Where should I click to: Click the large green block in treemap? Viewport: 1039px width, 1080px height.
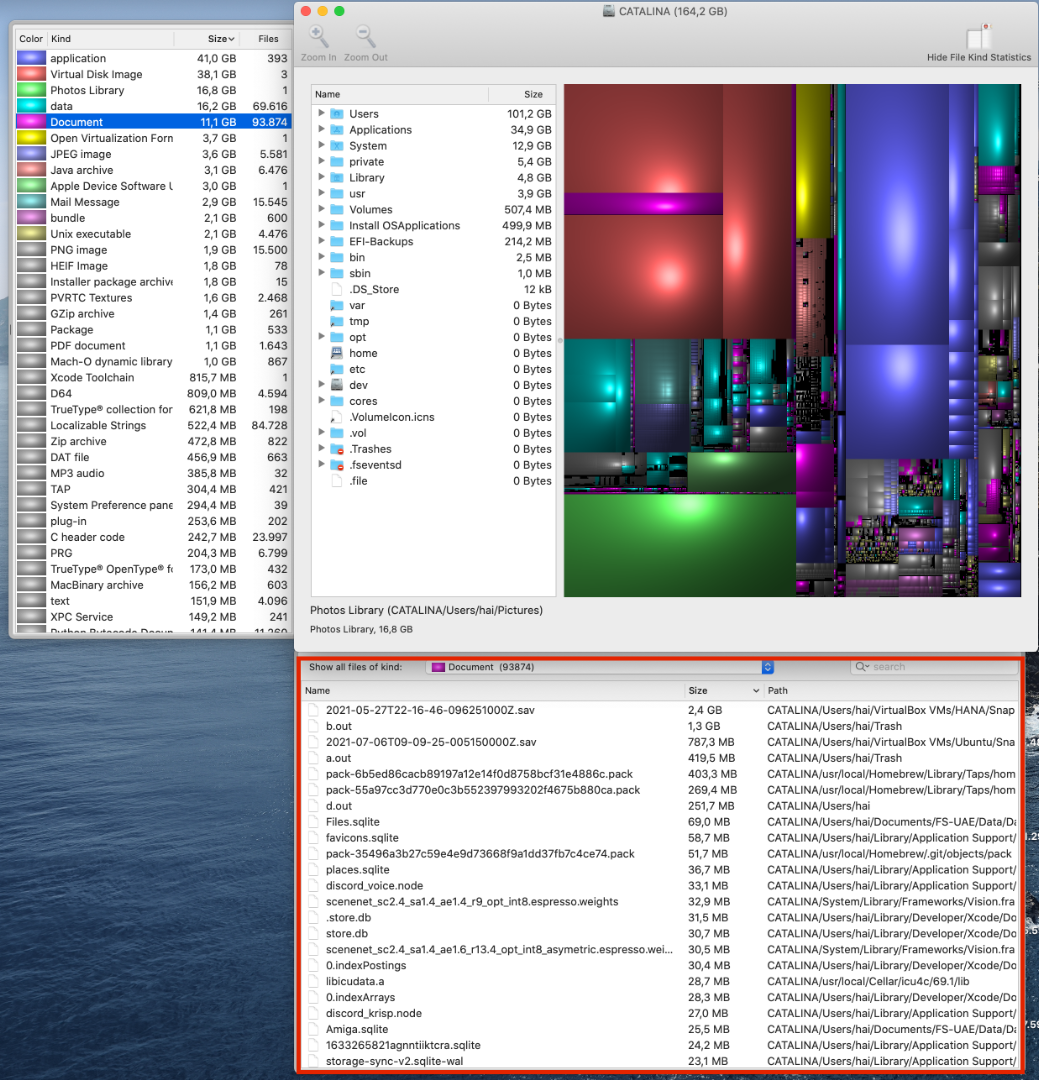click(x=678, y=544)
